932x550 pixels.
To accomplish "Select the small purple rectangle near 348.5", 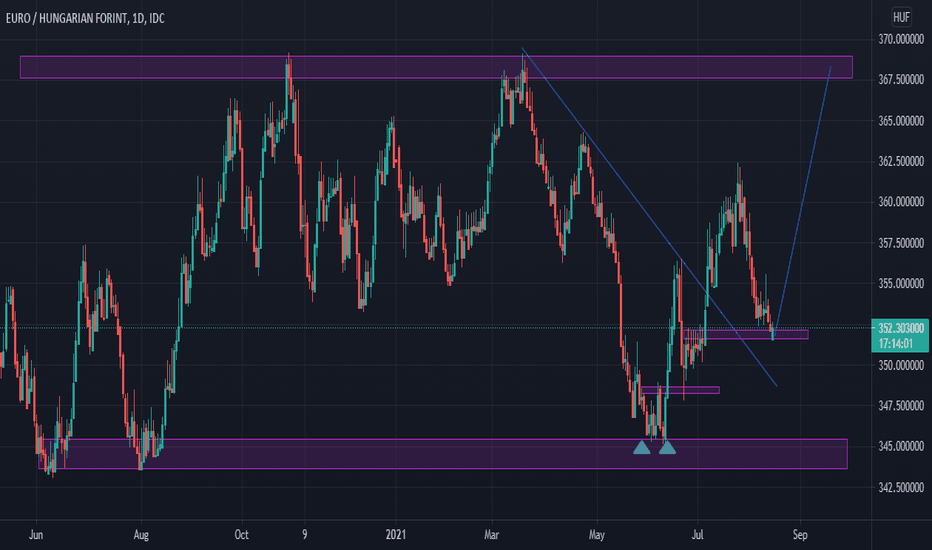I will point(681,390).
